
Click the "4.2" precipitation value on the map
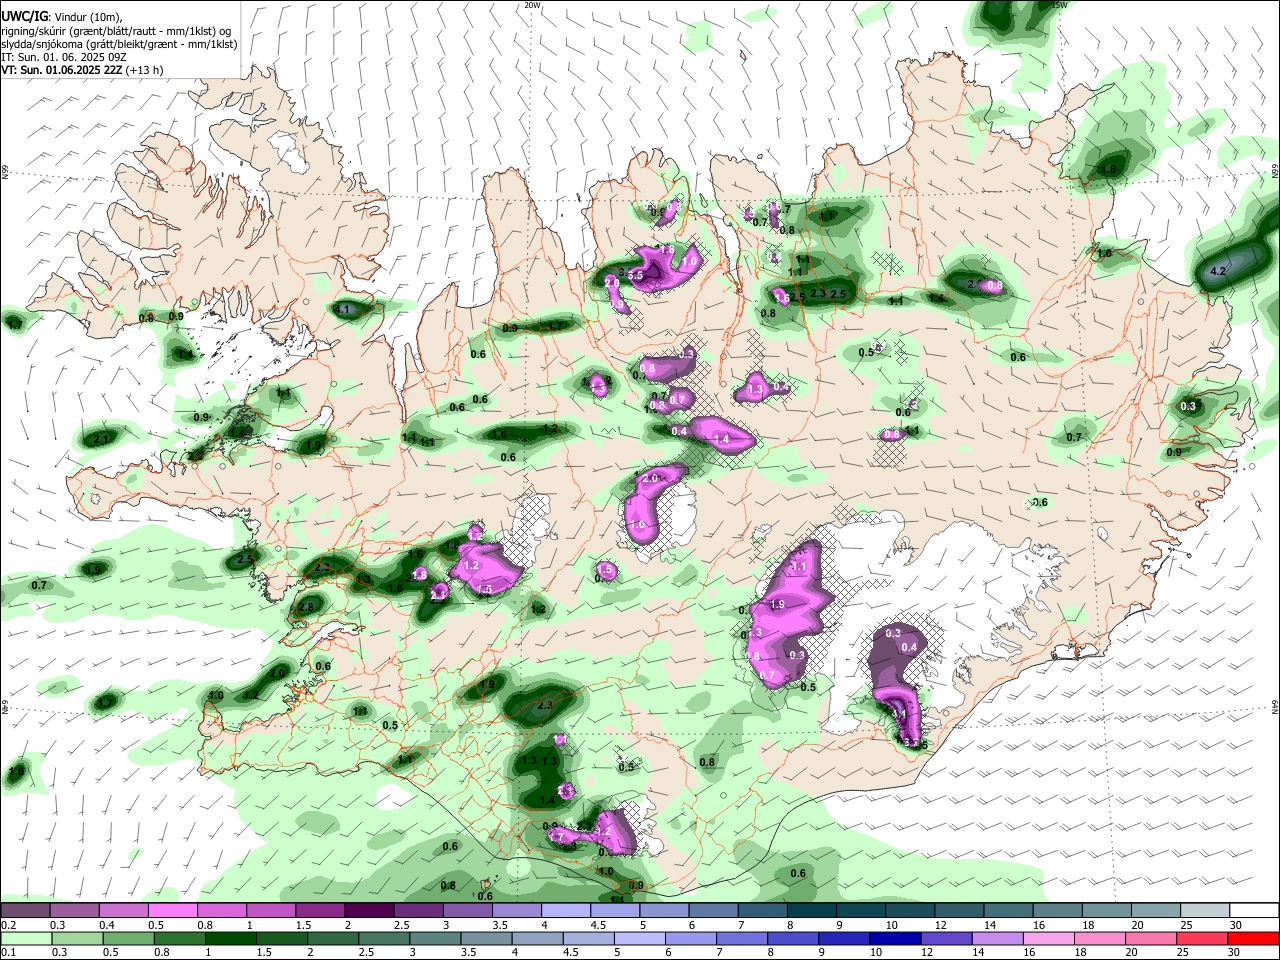point(1218,271)
